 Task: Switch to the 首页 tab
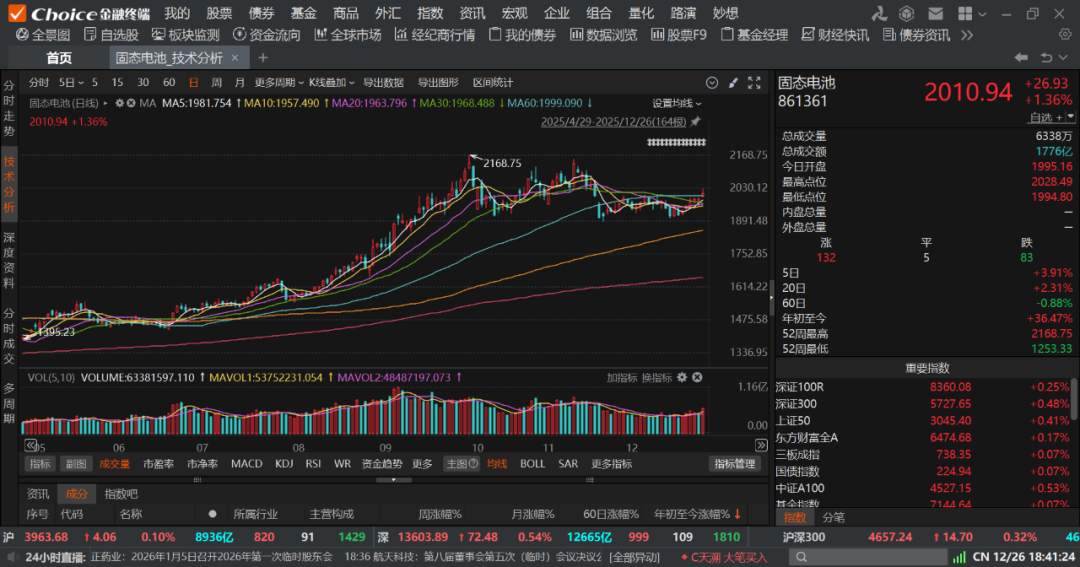point(59,58)
